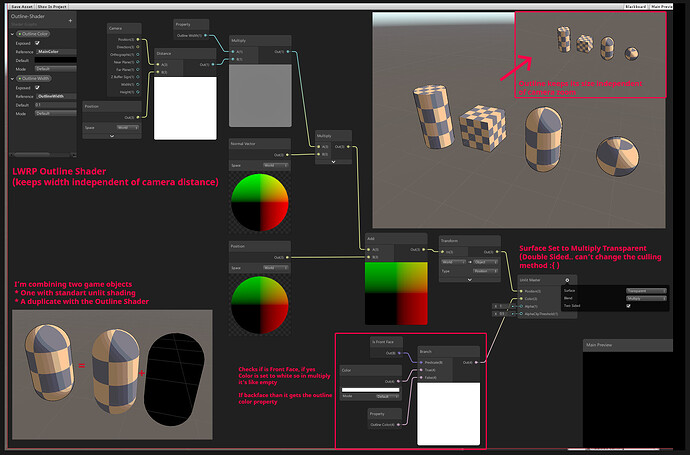Viewport: 690px width, 455px height.
Task: Toggle the Main Preview button in toolbar
Action: click(661, 7)
